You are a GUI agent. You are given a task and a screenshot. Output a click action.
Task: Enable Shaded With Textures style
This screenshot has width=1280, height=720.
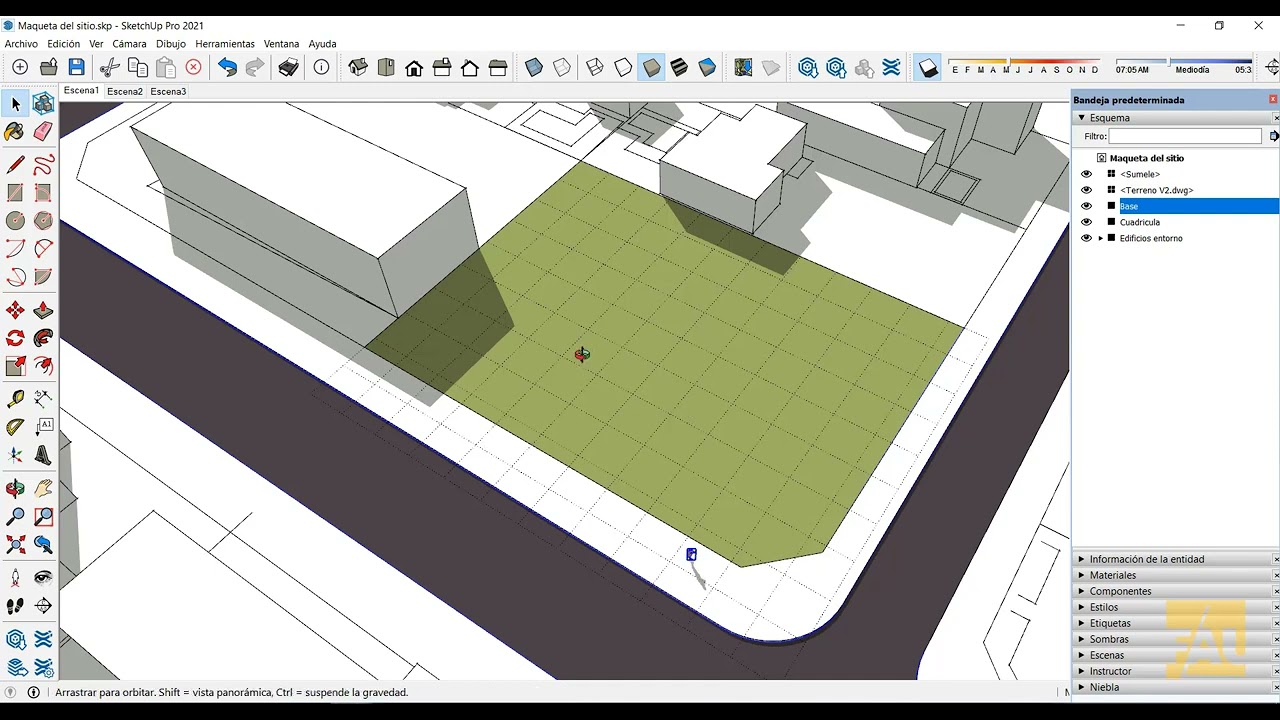pyautogui.click(x=679, y=68)
